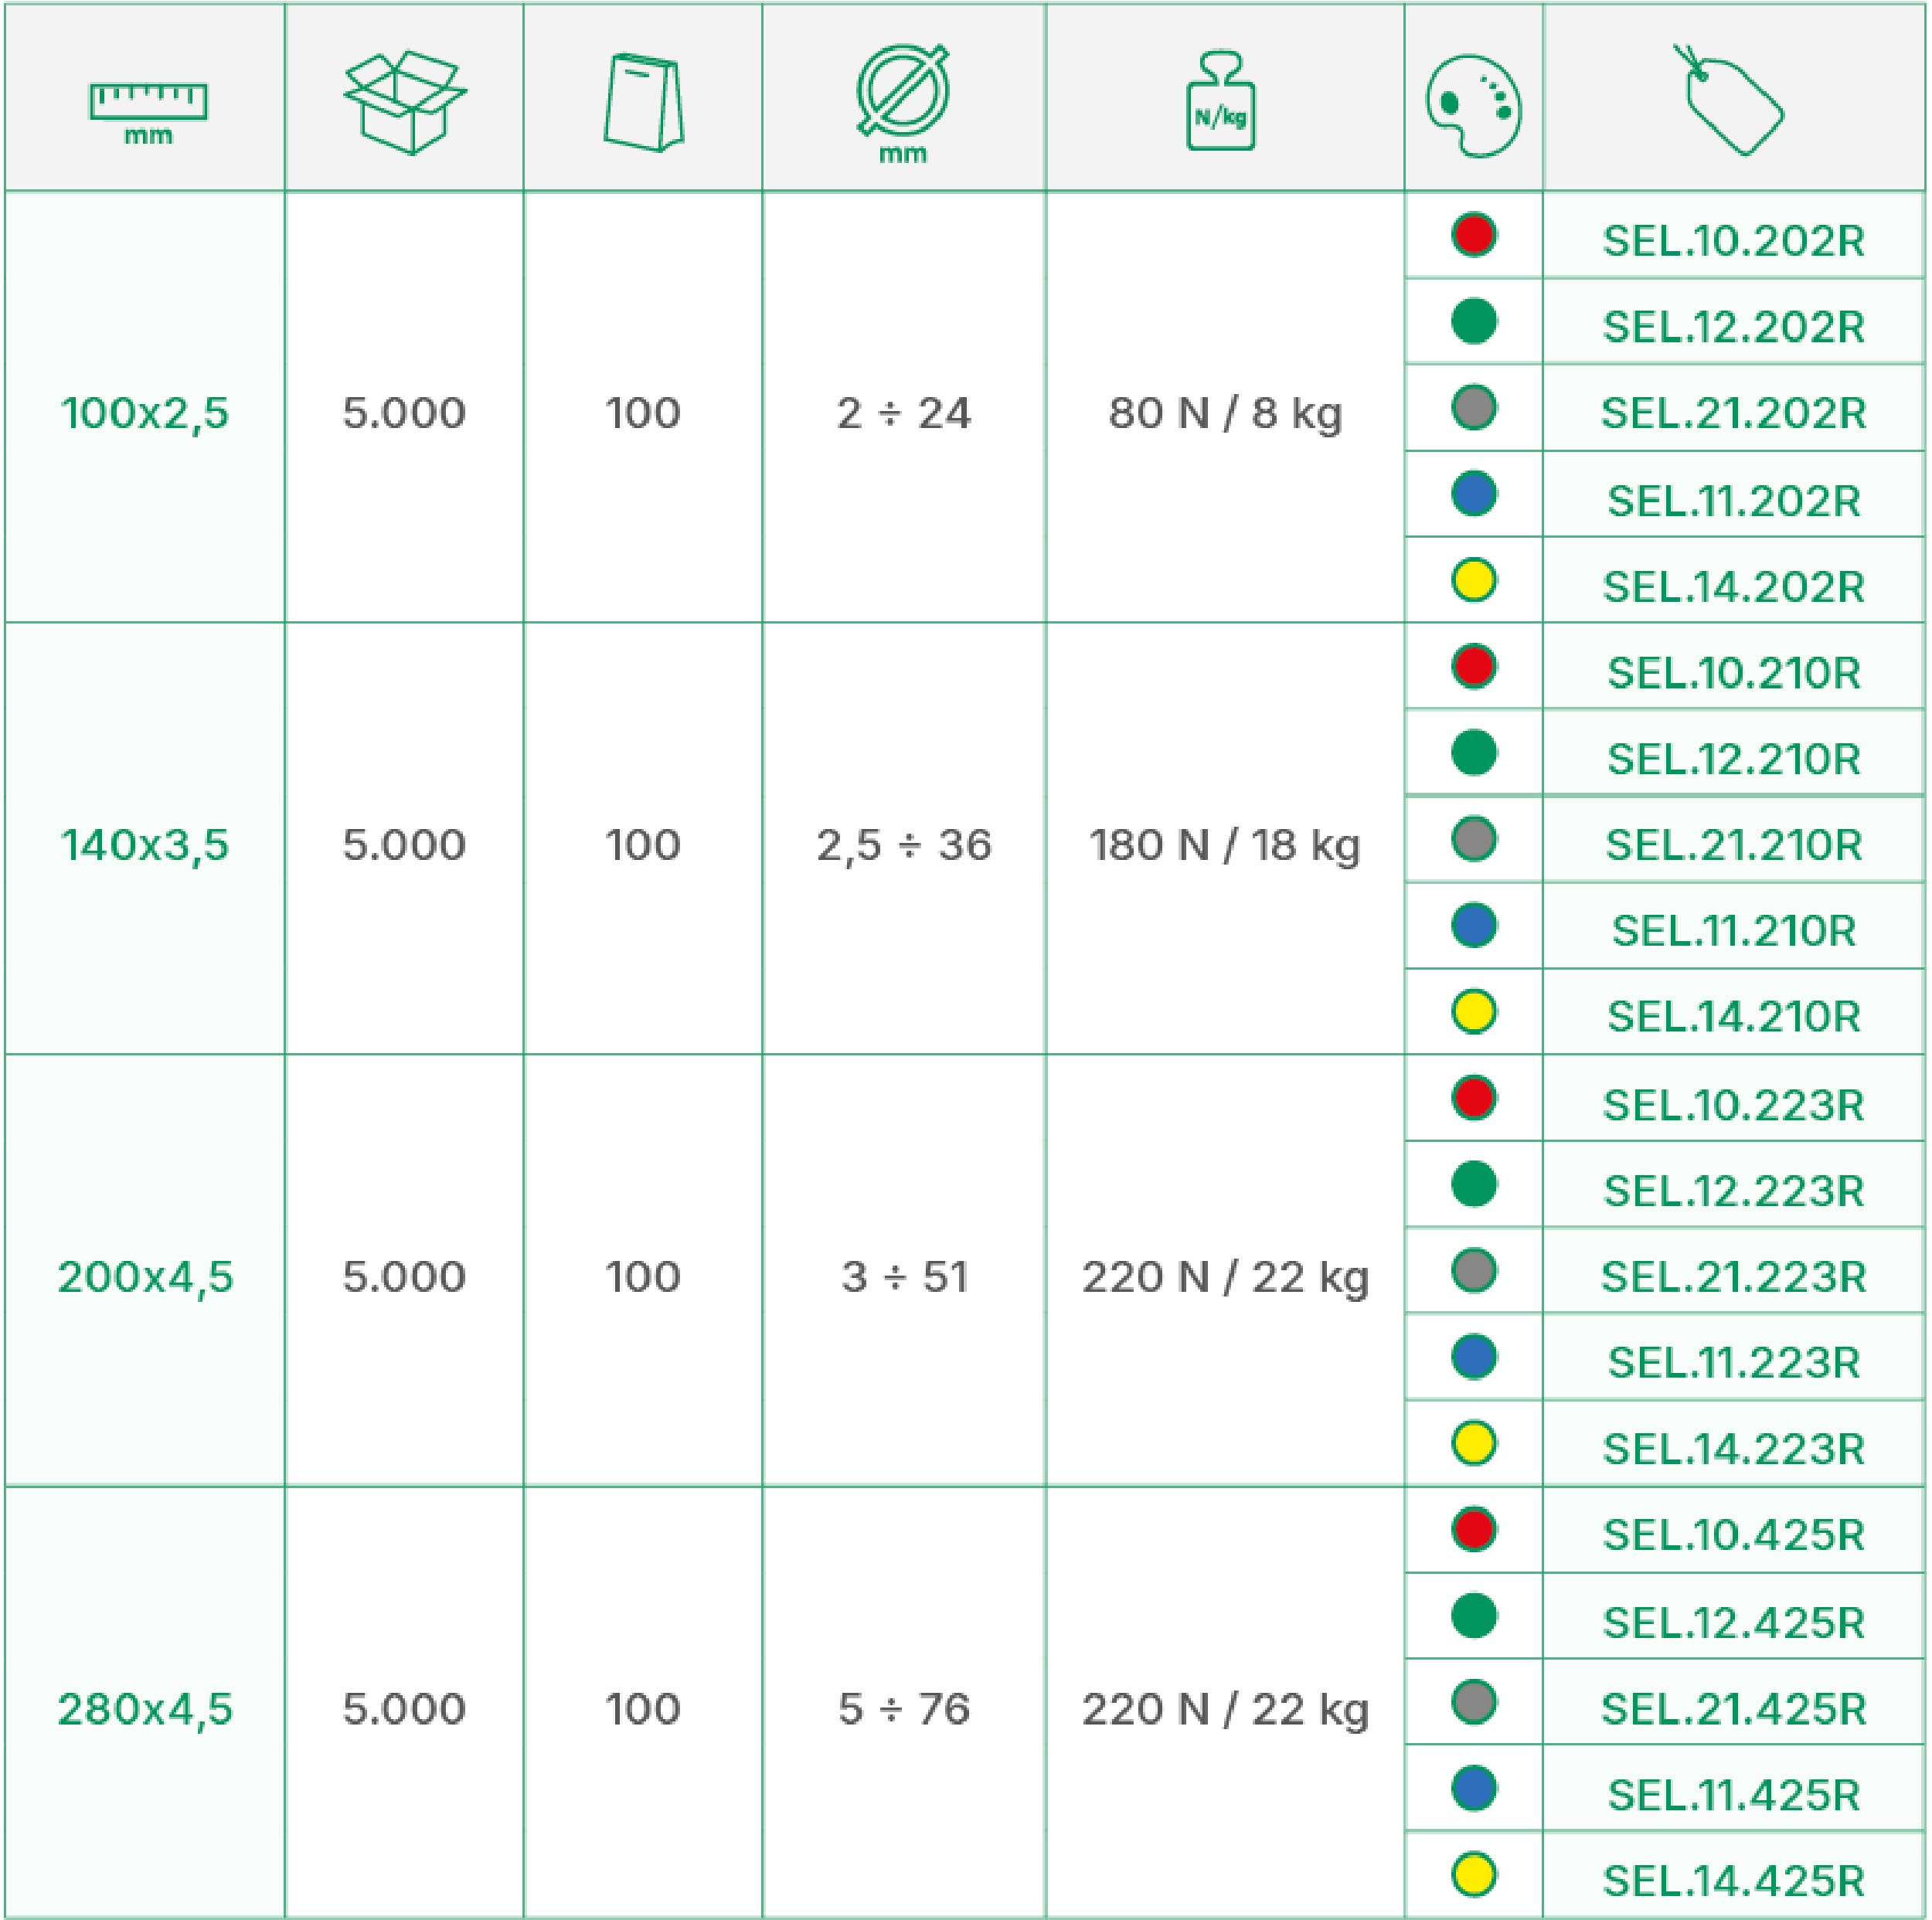1932x1920 pixels.
Task: Select red swatch next to SEL.10.202R
Action: 1473,235
